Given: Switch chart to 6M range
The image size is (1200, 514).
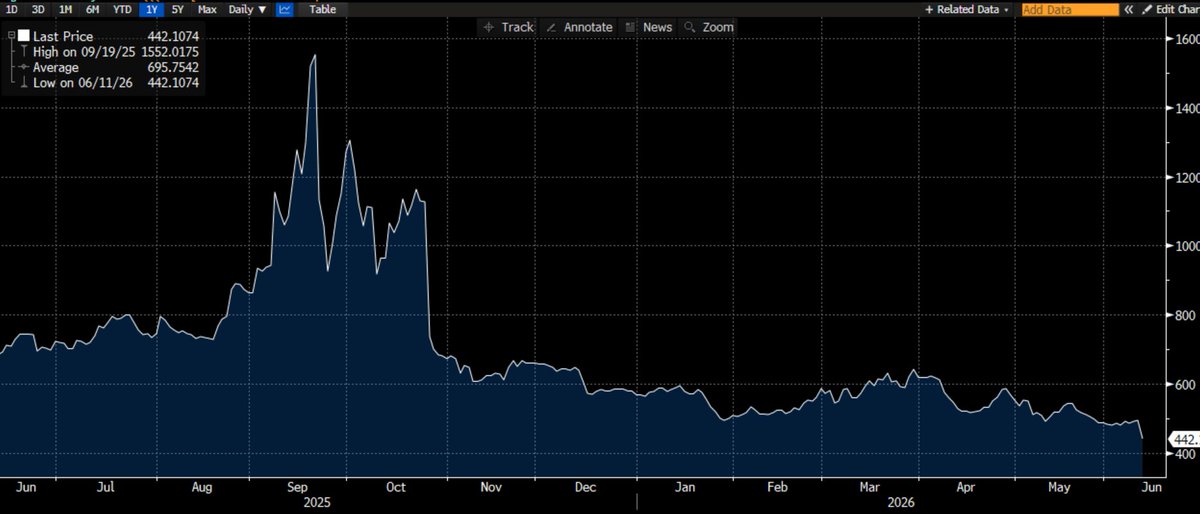Looking at the screenshot, I should pos(93,9).
